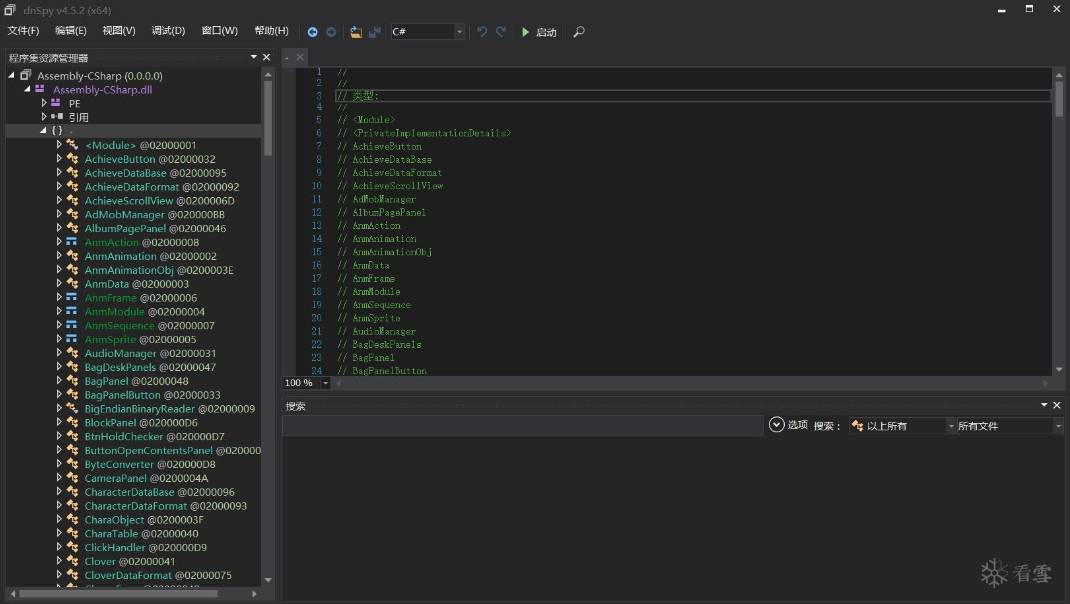Collapse the Assembly-CSharp.dll node
This screenshot has height=604, width=1070.
[x=28, y=89]
